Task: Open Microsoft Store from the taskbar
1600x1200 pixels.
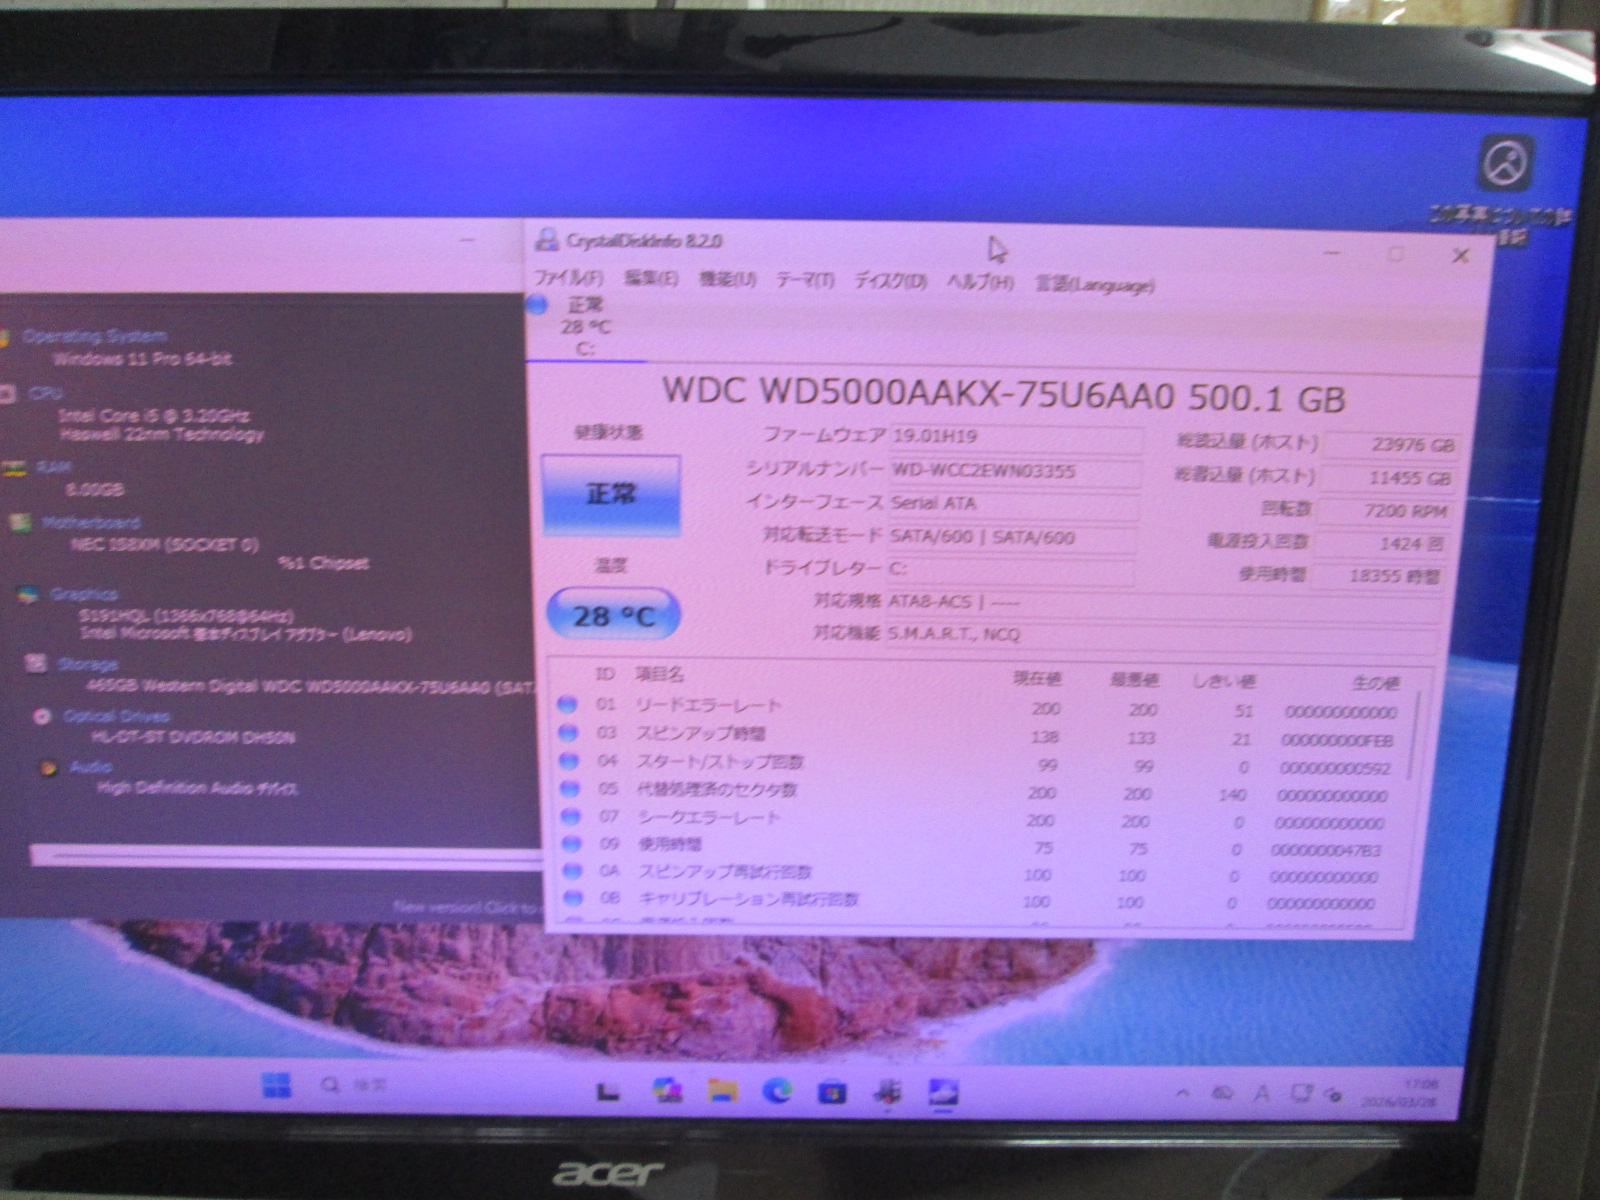Action: point(832,1092)
